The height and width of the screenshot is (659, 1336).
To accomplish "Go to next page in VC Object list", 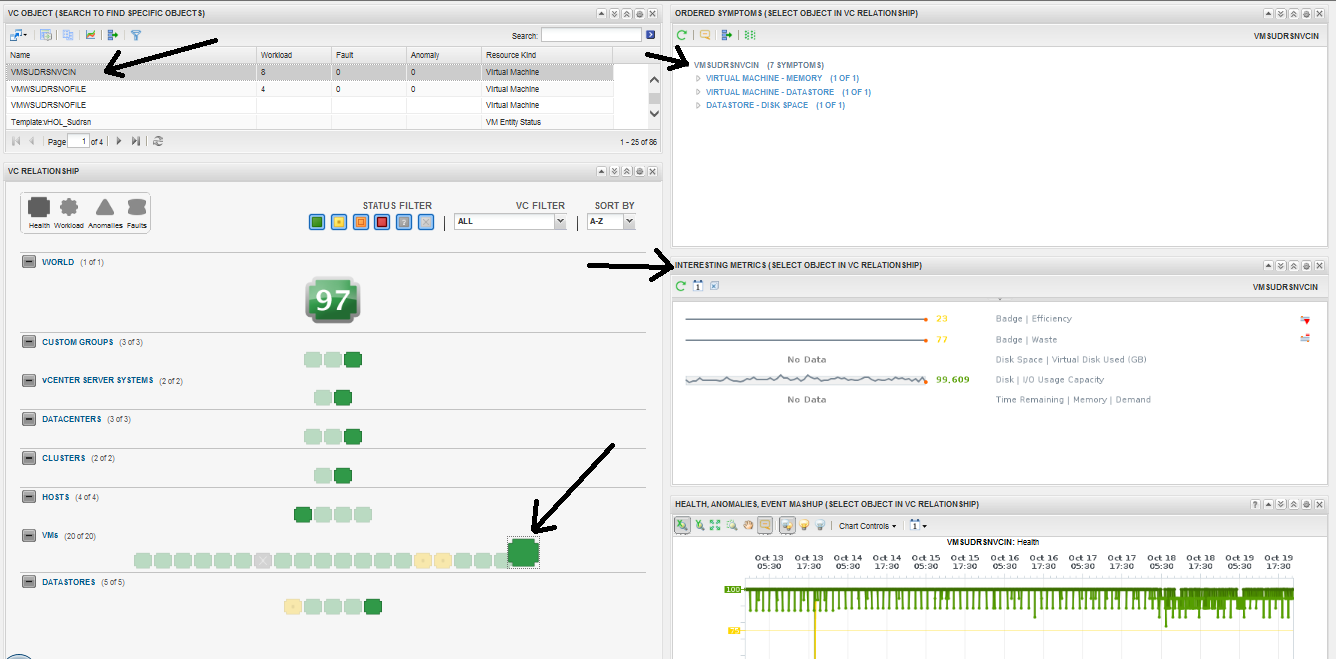I will [x=119, y=142].
